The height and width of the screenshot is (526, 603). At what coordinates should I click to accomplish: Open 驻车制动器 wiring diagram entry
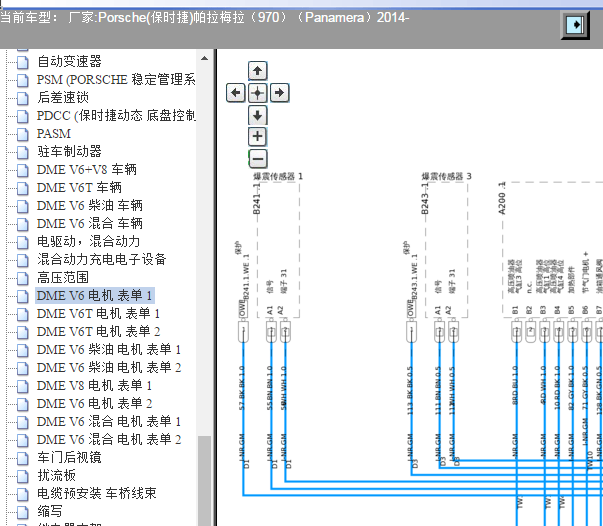point(69,151)
